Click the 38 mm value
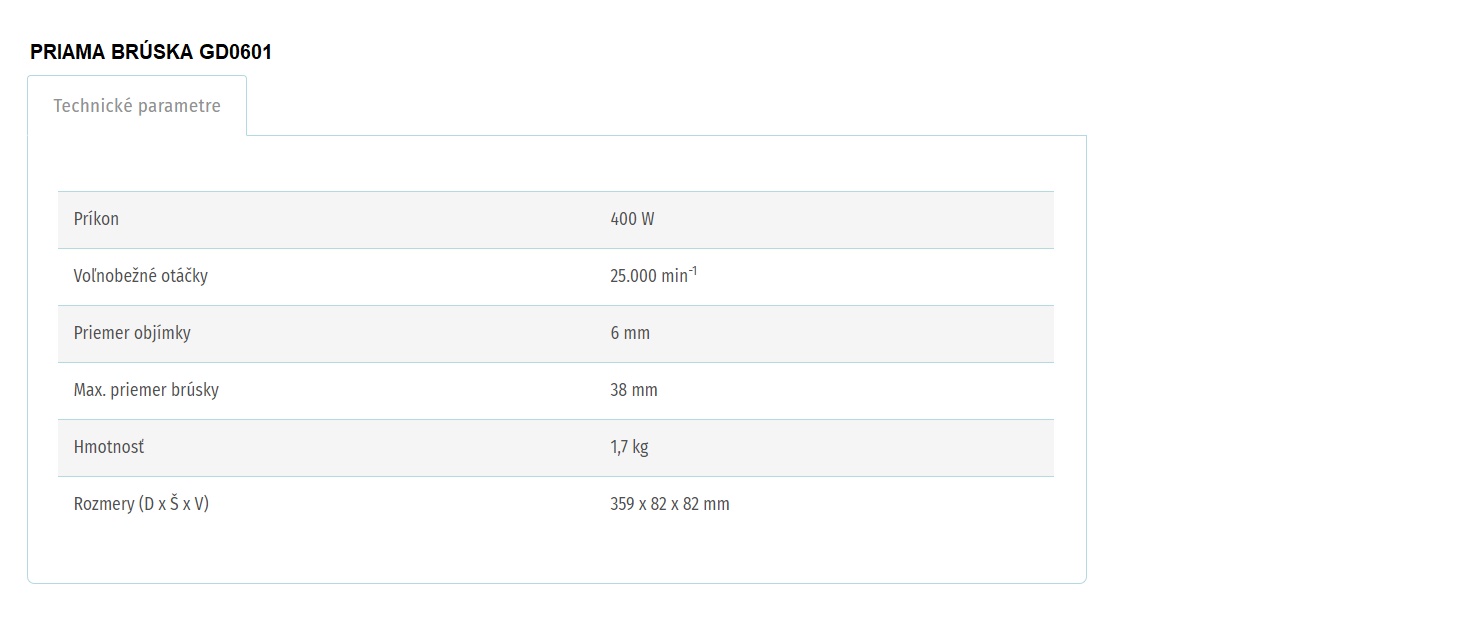The width and height of the screenshot is (1474, 622). pos(634,390)
